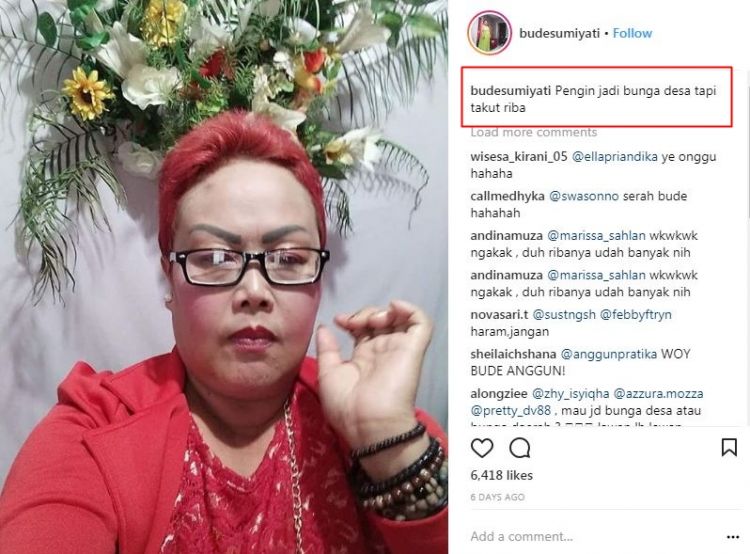Click the red-haired woman selfie photo
The width and height of the screenshot is (750, 554).
point(224,277)
